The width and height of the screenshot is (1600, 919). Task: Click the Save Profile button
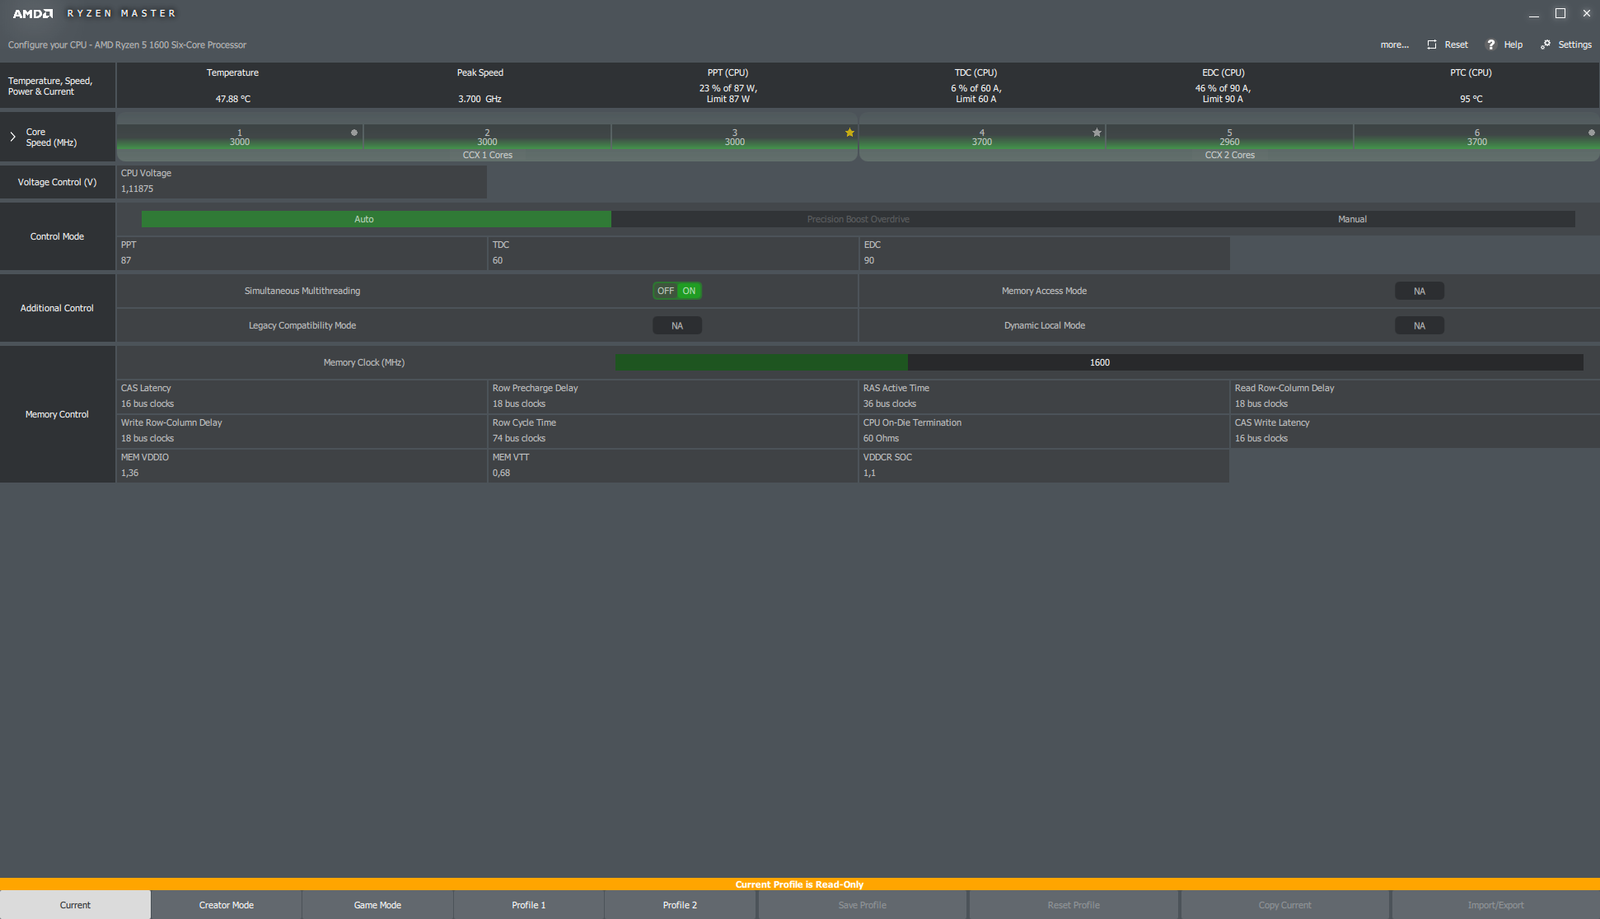[862, 905]
